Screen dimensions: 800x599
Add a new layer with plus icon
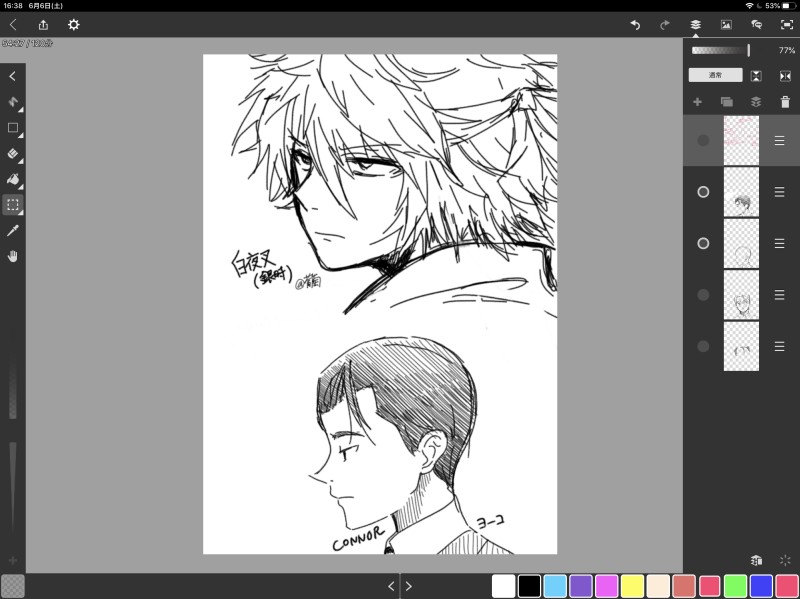point(697,102)
